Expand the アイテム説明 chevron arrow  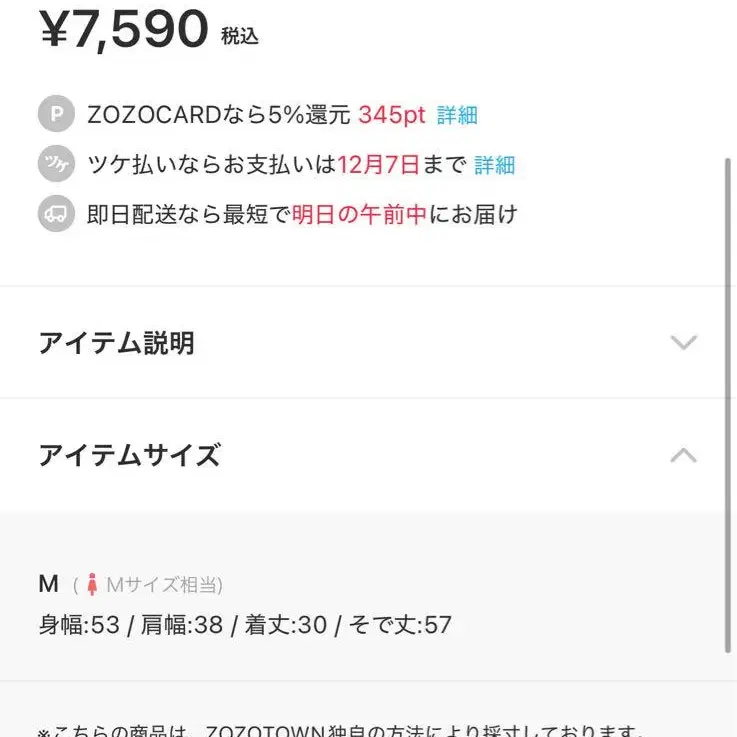(683, 343)
